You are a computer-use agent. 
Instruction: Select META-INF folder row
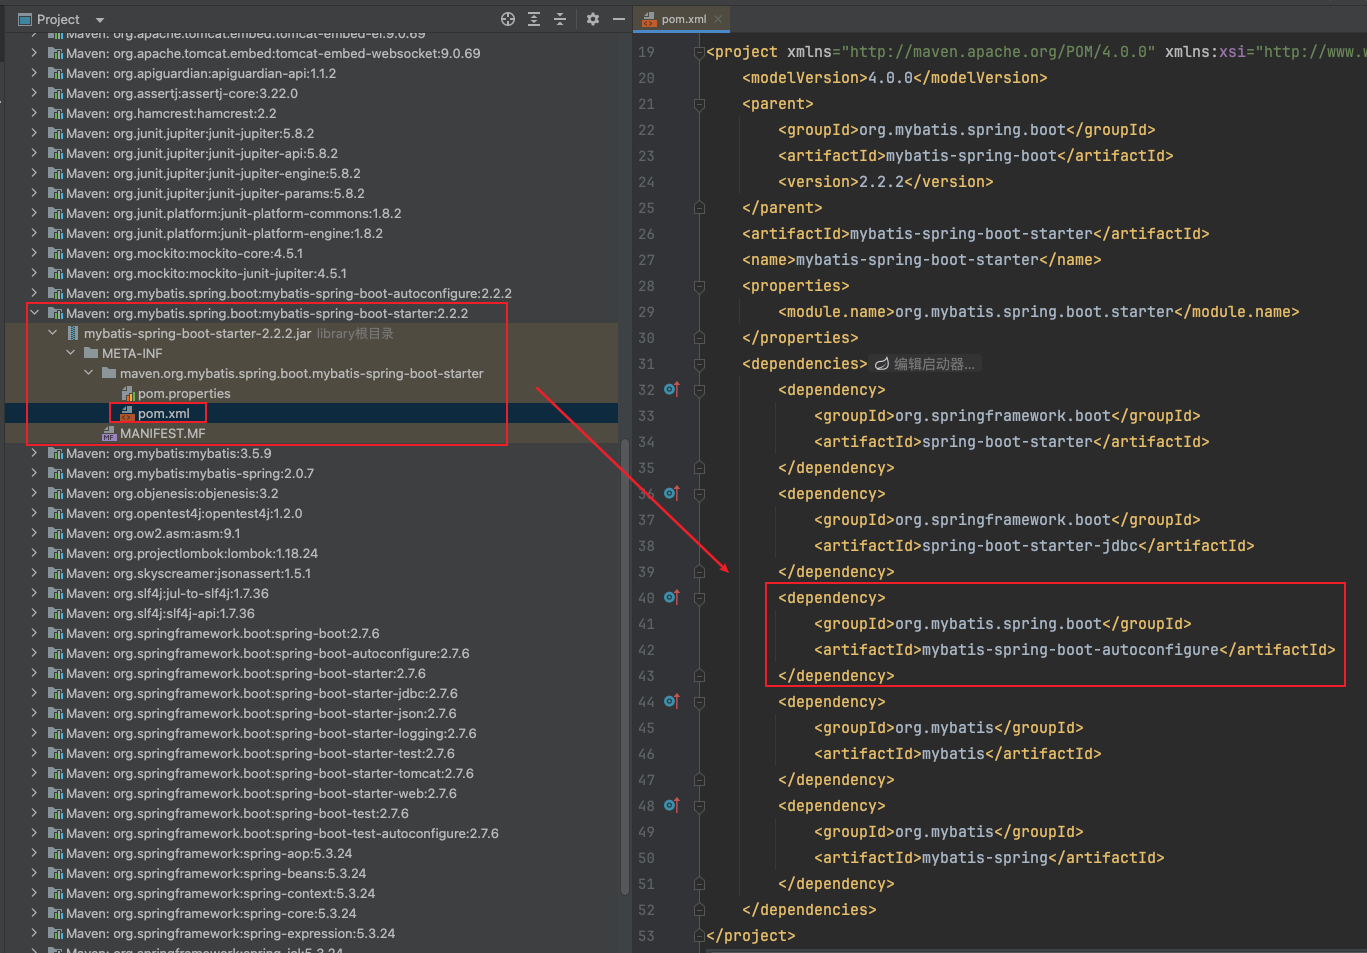click(x=311, y=353)
